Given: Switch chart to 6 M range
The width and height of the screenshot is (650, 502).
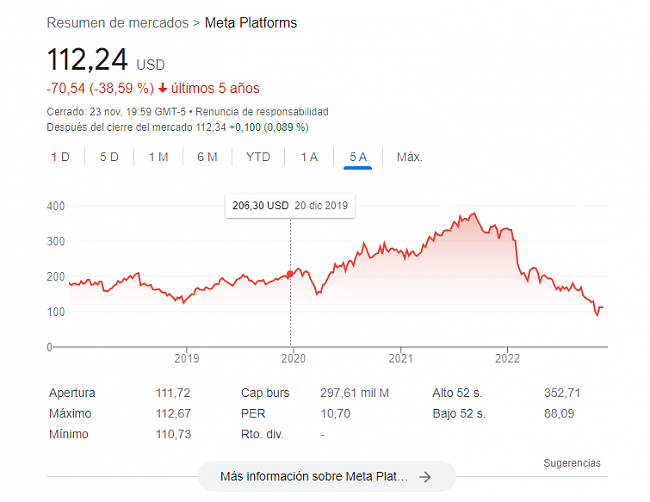Looking at the screenshot, I should 207,157.
